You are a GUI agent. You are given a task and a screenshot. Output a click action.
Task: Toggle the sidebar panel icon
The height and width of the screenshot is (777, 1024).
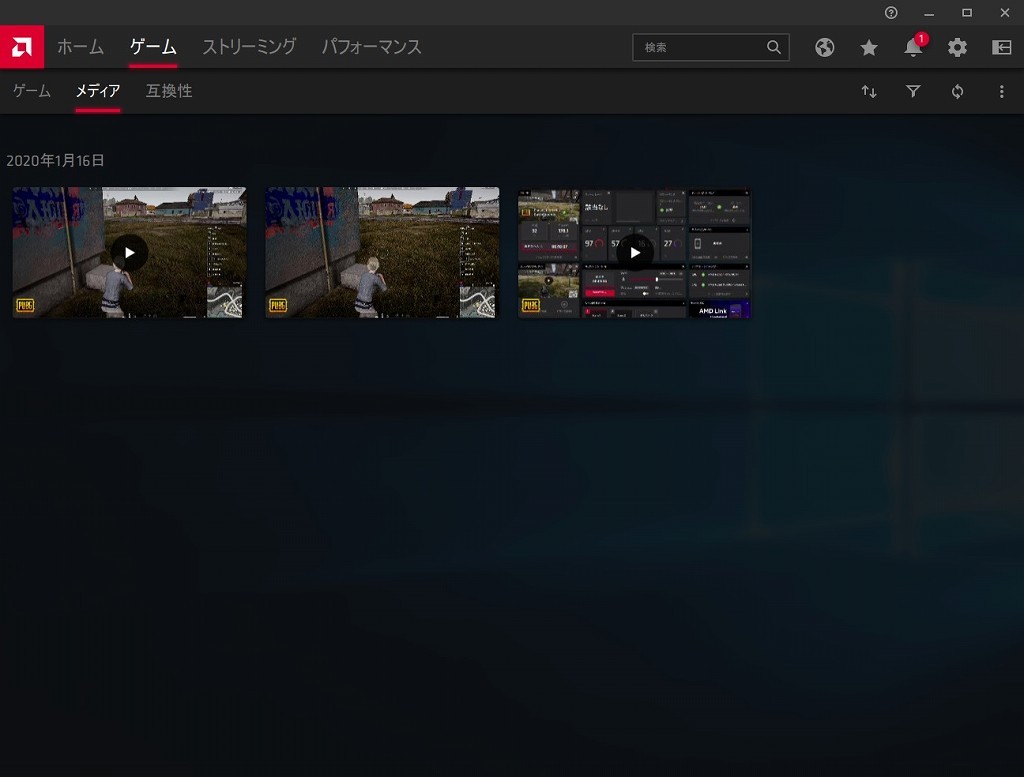[1001, 47]
